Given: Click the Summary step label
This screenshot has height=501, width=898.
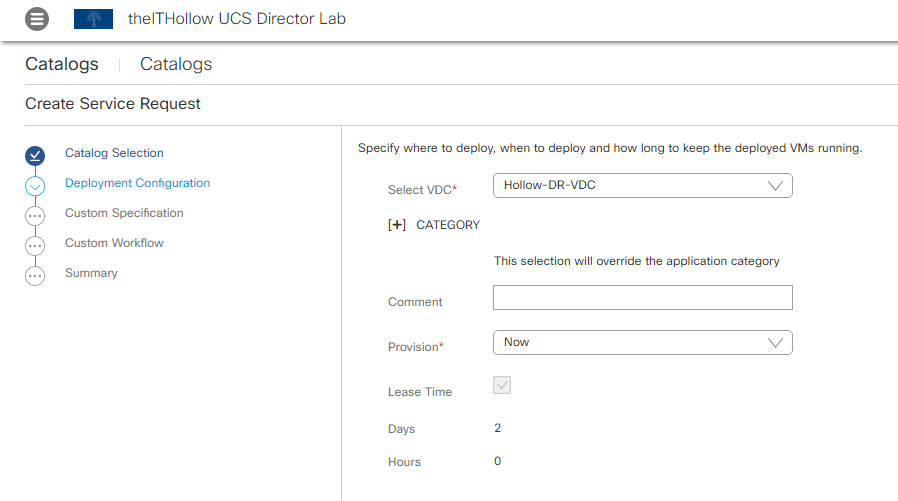Looking at the screenshot, I should point(91,273).
